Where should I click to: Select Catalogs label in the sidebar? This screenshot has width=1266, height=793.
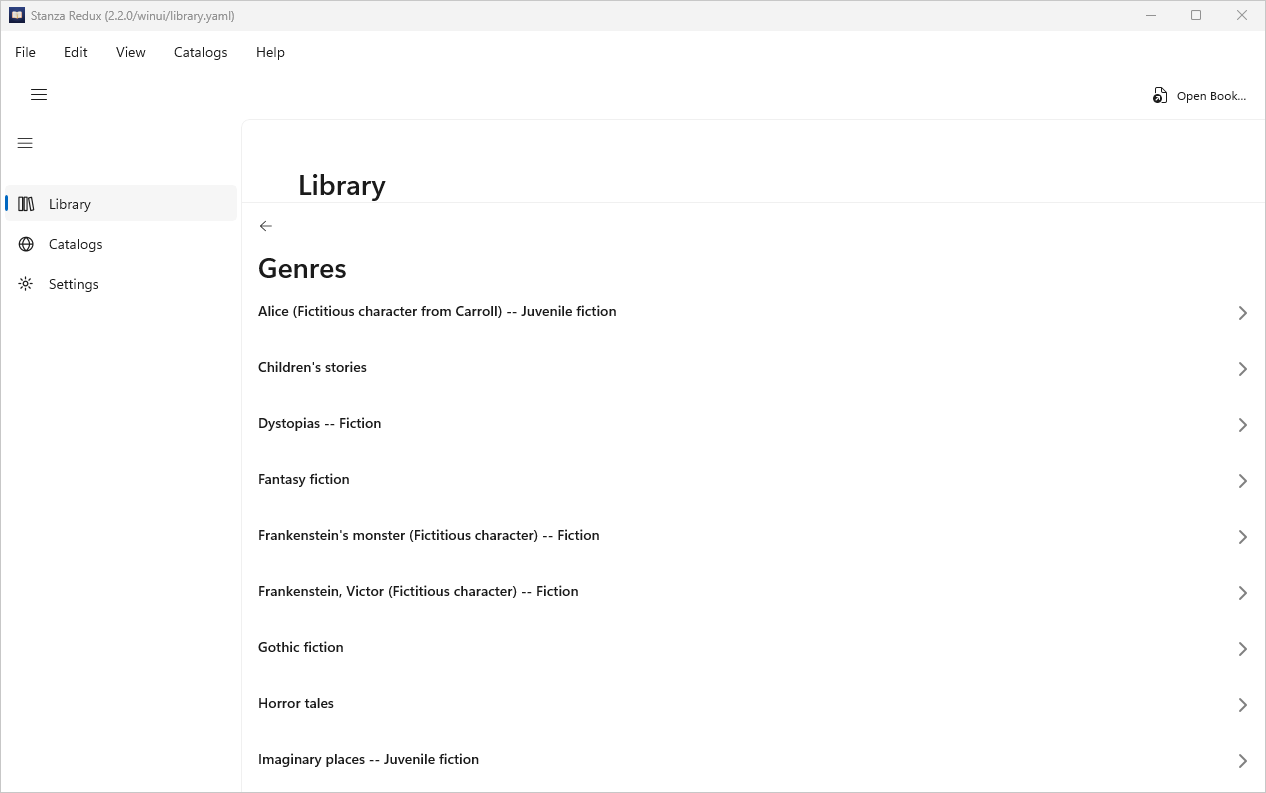76,244
